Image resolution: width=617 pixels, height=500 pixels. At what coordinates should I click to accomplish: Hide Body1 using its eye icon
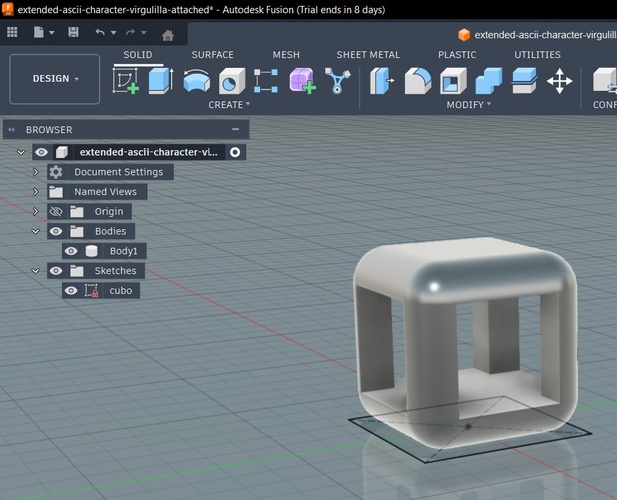coord(71,251)
